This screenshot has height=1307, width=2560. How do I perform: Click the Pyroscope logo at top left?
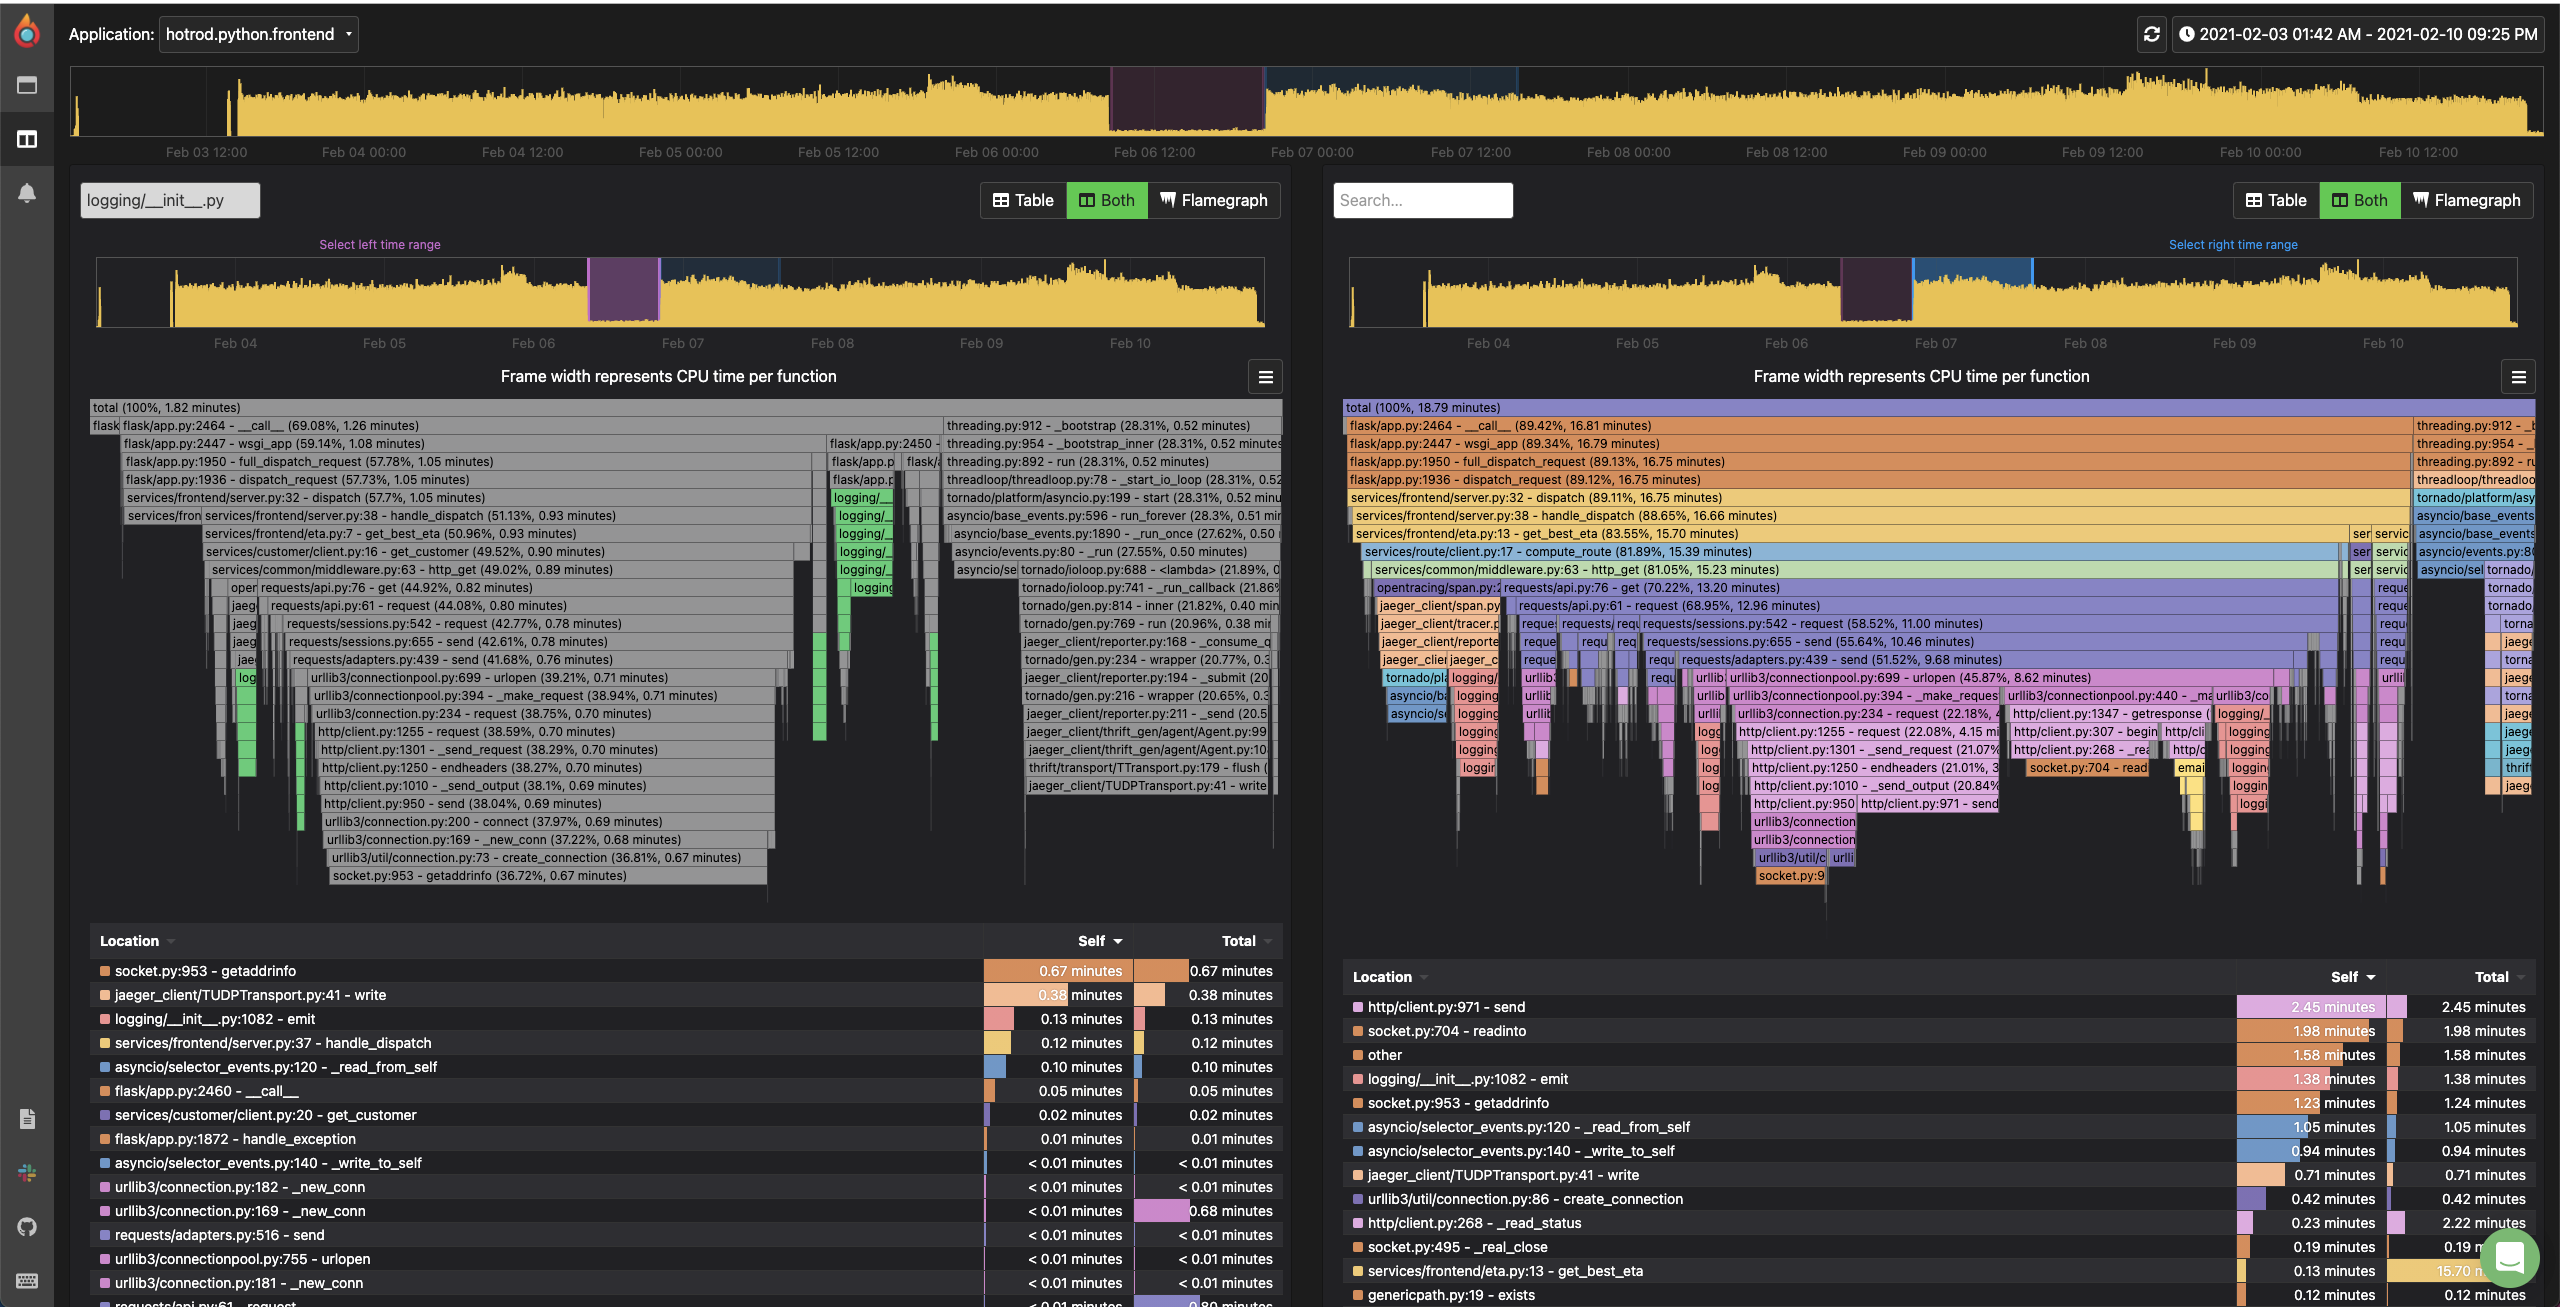click(x=27, y=31)
